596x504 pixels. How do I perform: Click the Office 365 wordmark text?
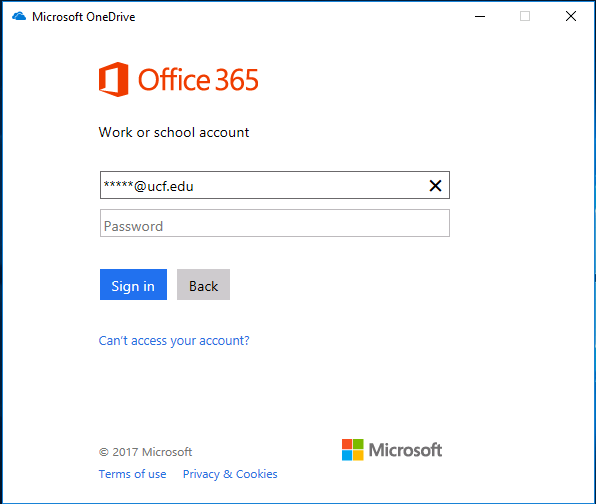[198, 80]
